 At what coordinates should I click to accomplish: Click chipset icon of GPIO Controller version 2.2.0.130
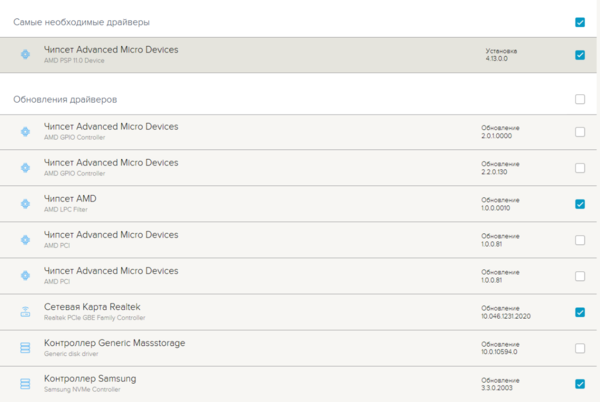click(26, 168)
